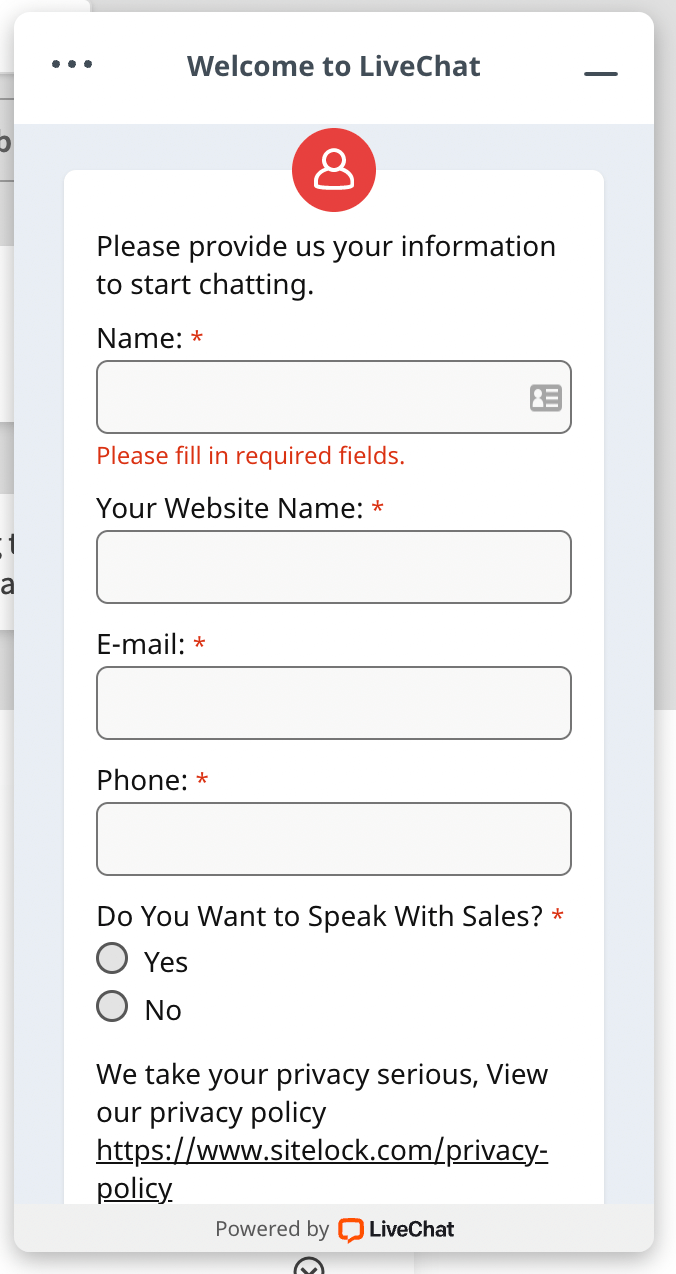Focus the Name input field
The image size is (676, 1274).
tap(334, 397)
